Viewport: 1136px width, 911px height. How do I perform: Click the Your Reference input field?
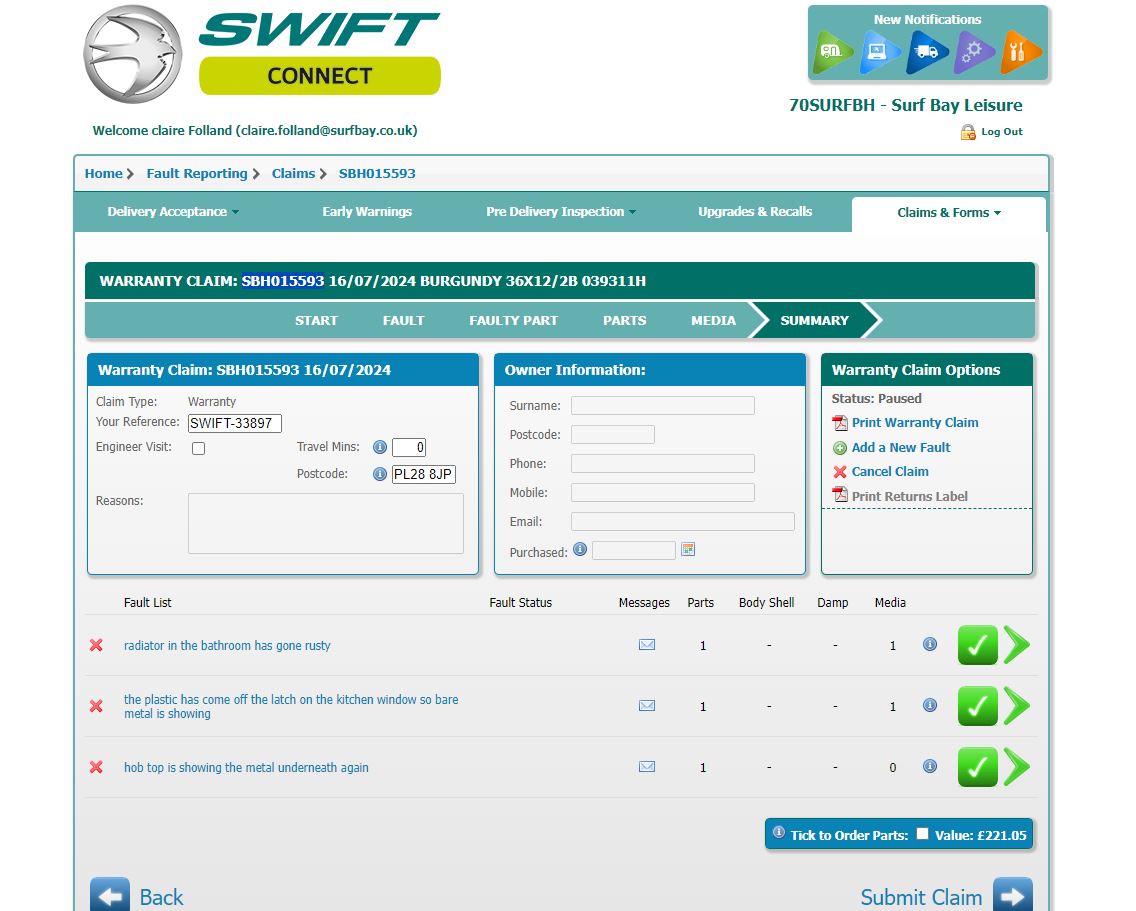[x=235, y=423]
